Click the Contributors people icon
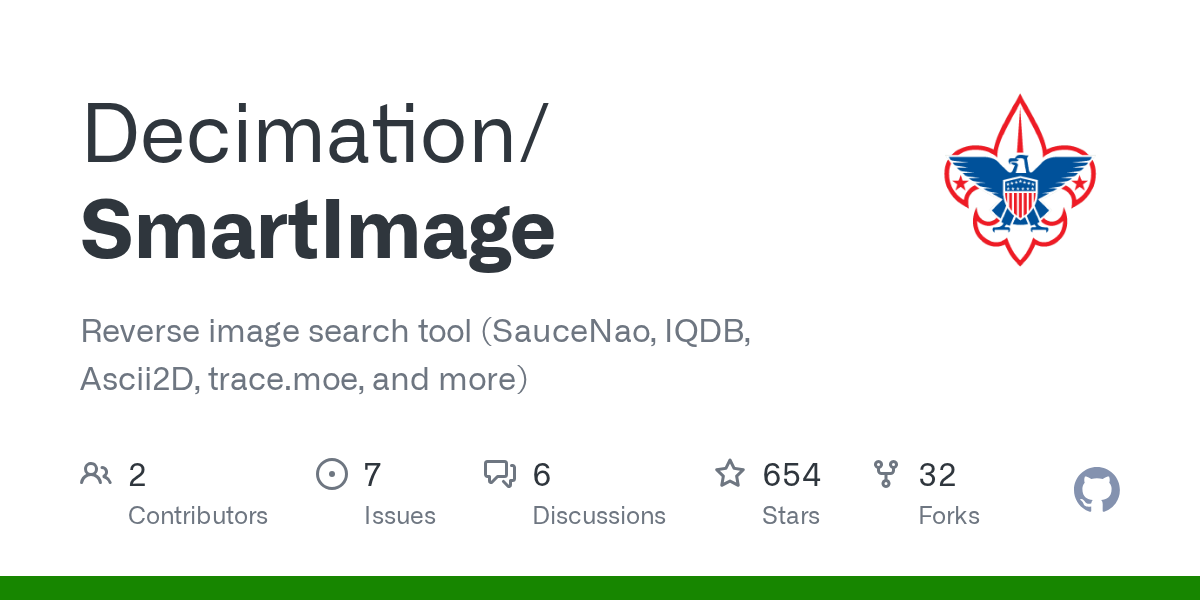 point(96,474)
